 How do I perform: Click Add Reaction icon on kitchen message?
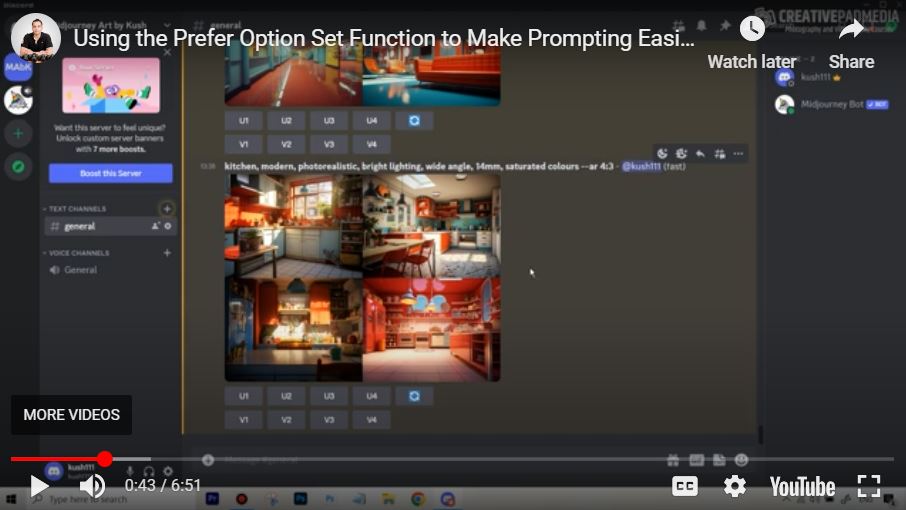(662, 154)
